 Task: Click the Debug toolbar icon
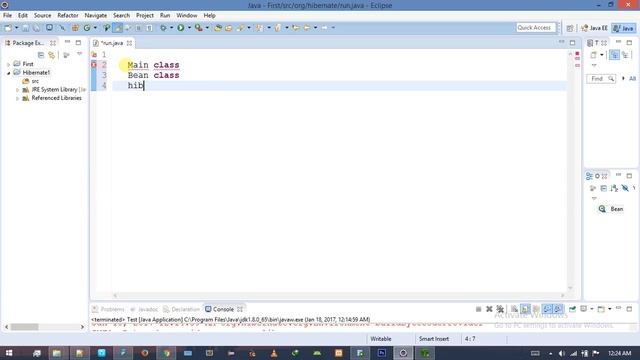pos(163,28)
